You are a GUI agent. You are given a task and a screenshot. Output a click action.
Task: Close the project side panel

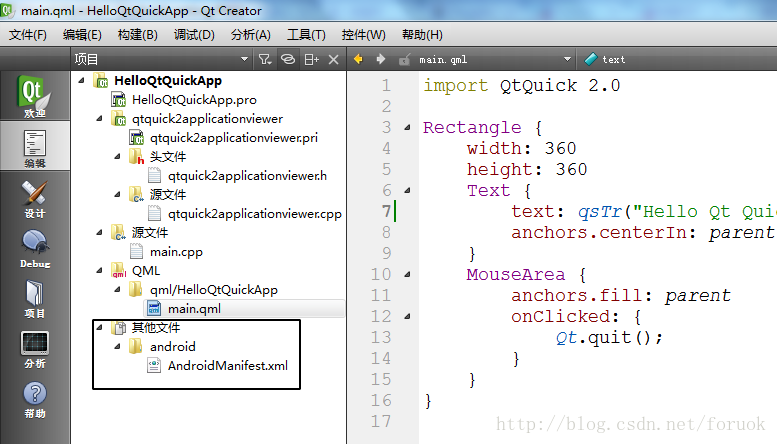333,59
